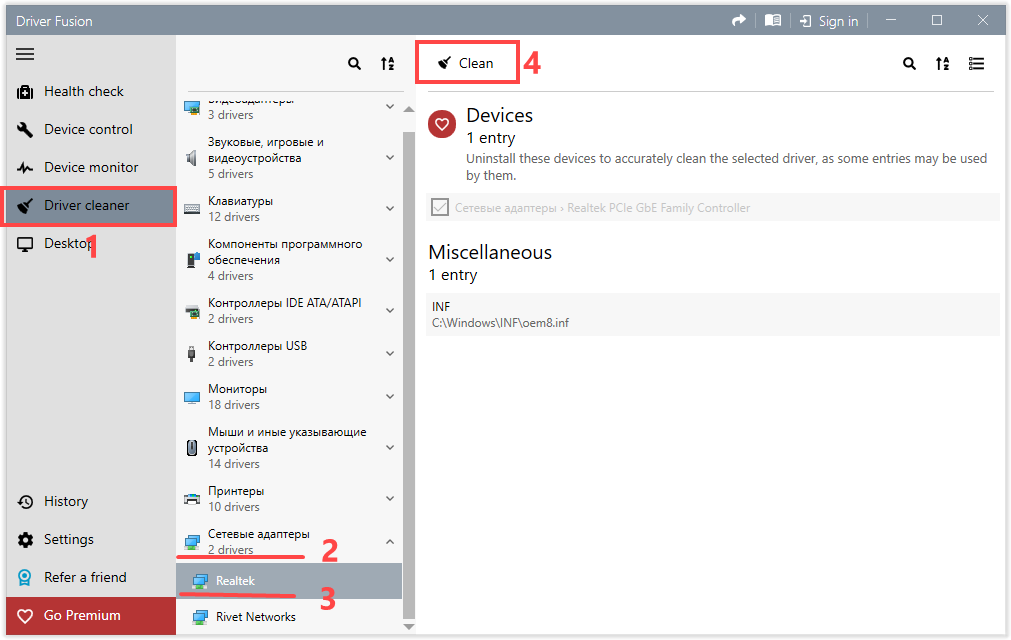
Task: Click search icon in driver list panel
Action: (354, 64)
